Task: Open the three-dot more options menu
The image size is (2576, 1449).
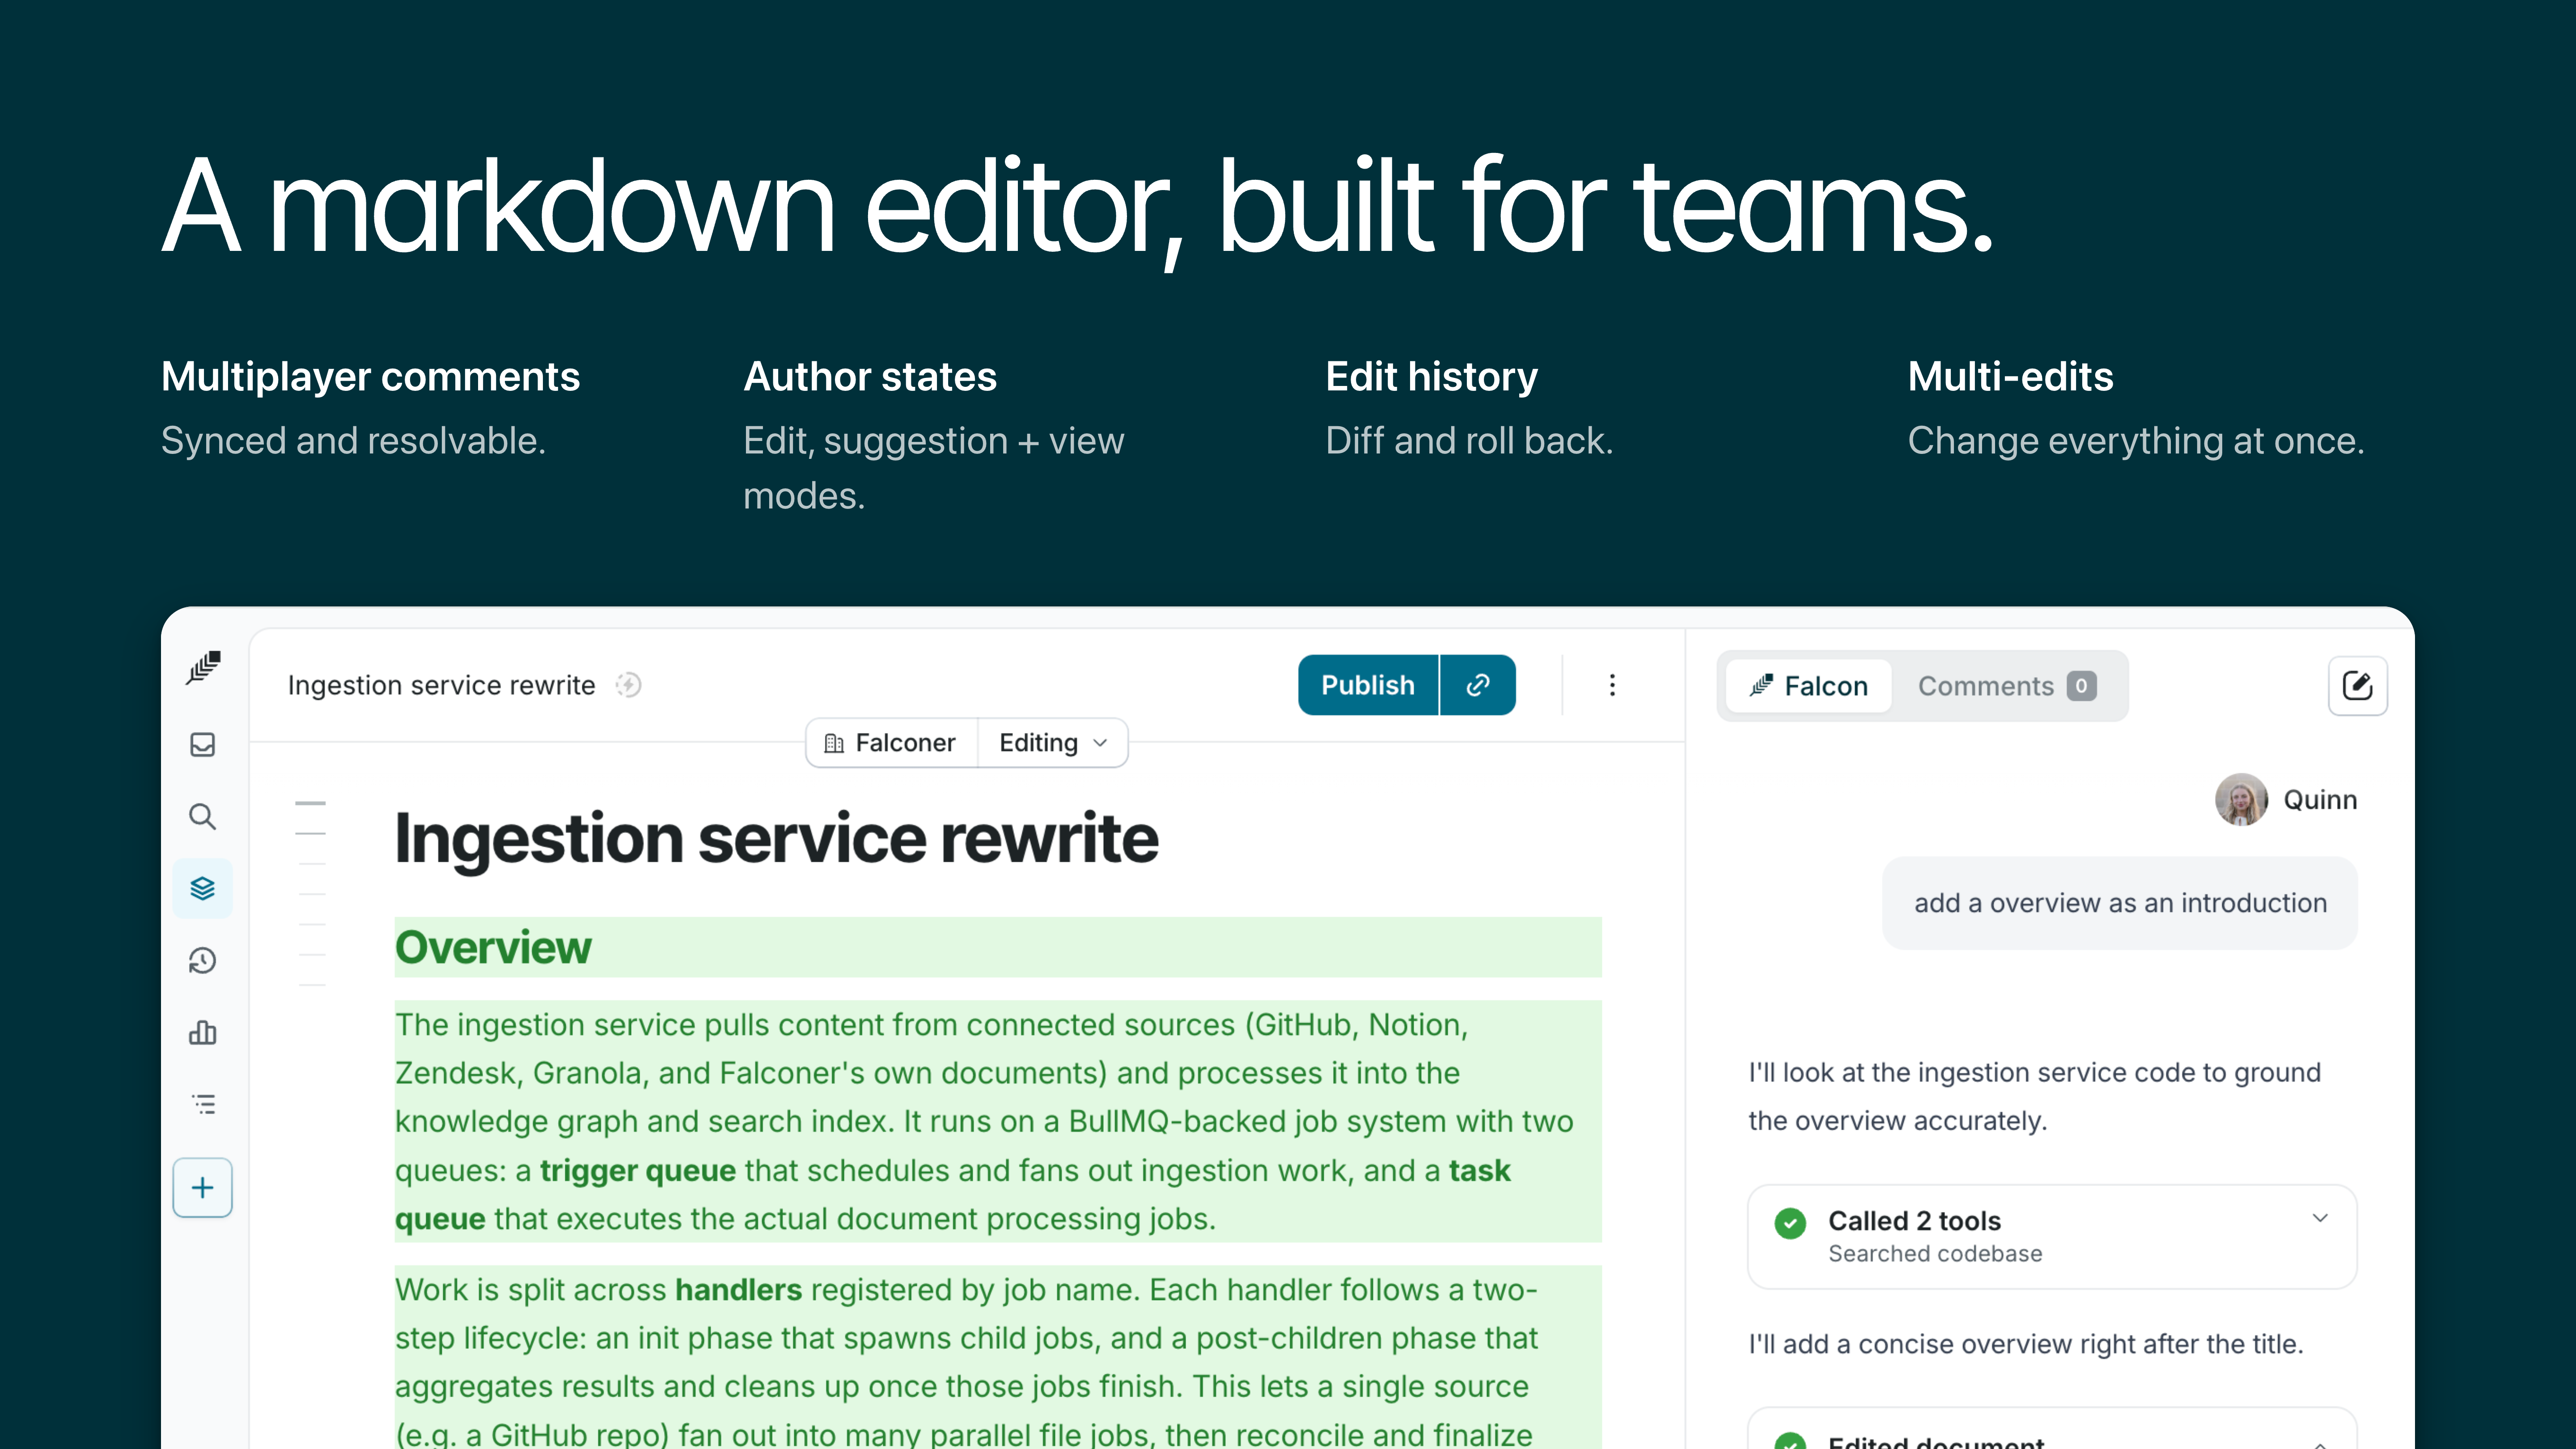Action: pos(1612,685)
